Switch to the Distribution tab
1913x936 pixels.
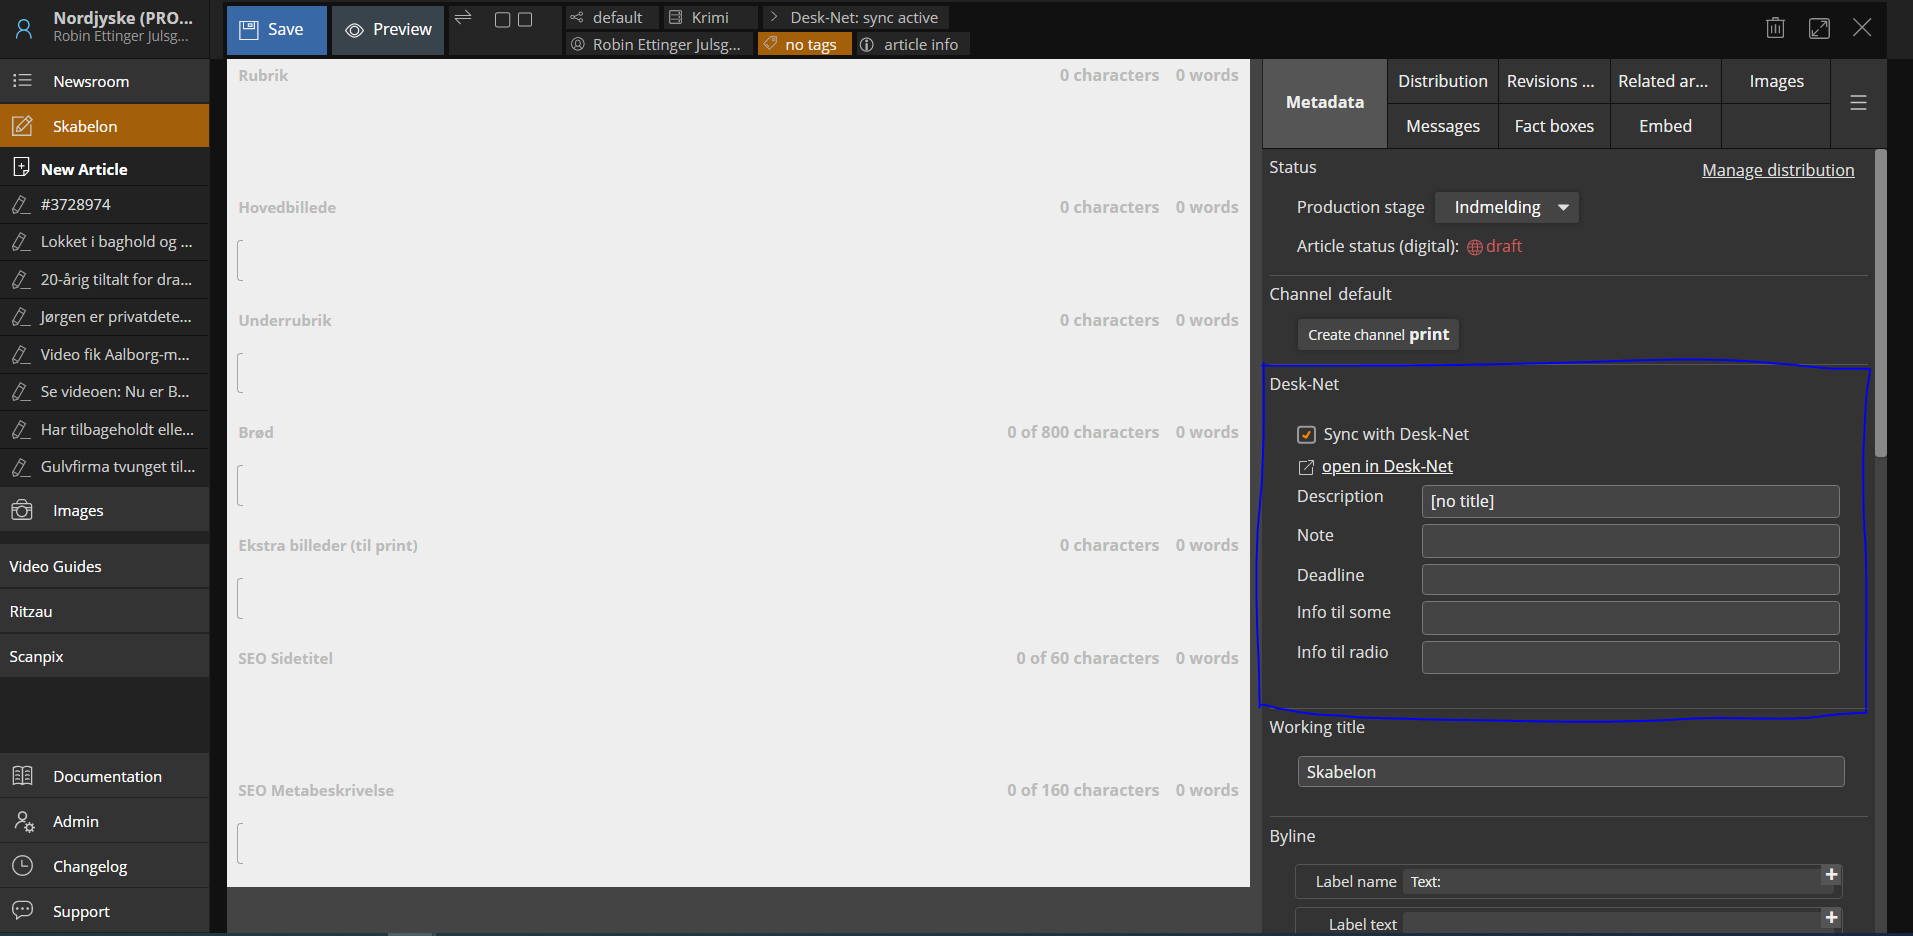(1442, 82)
